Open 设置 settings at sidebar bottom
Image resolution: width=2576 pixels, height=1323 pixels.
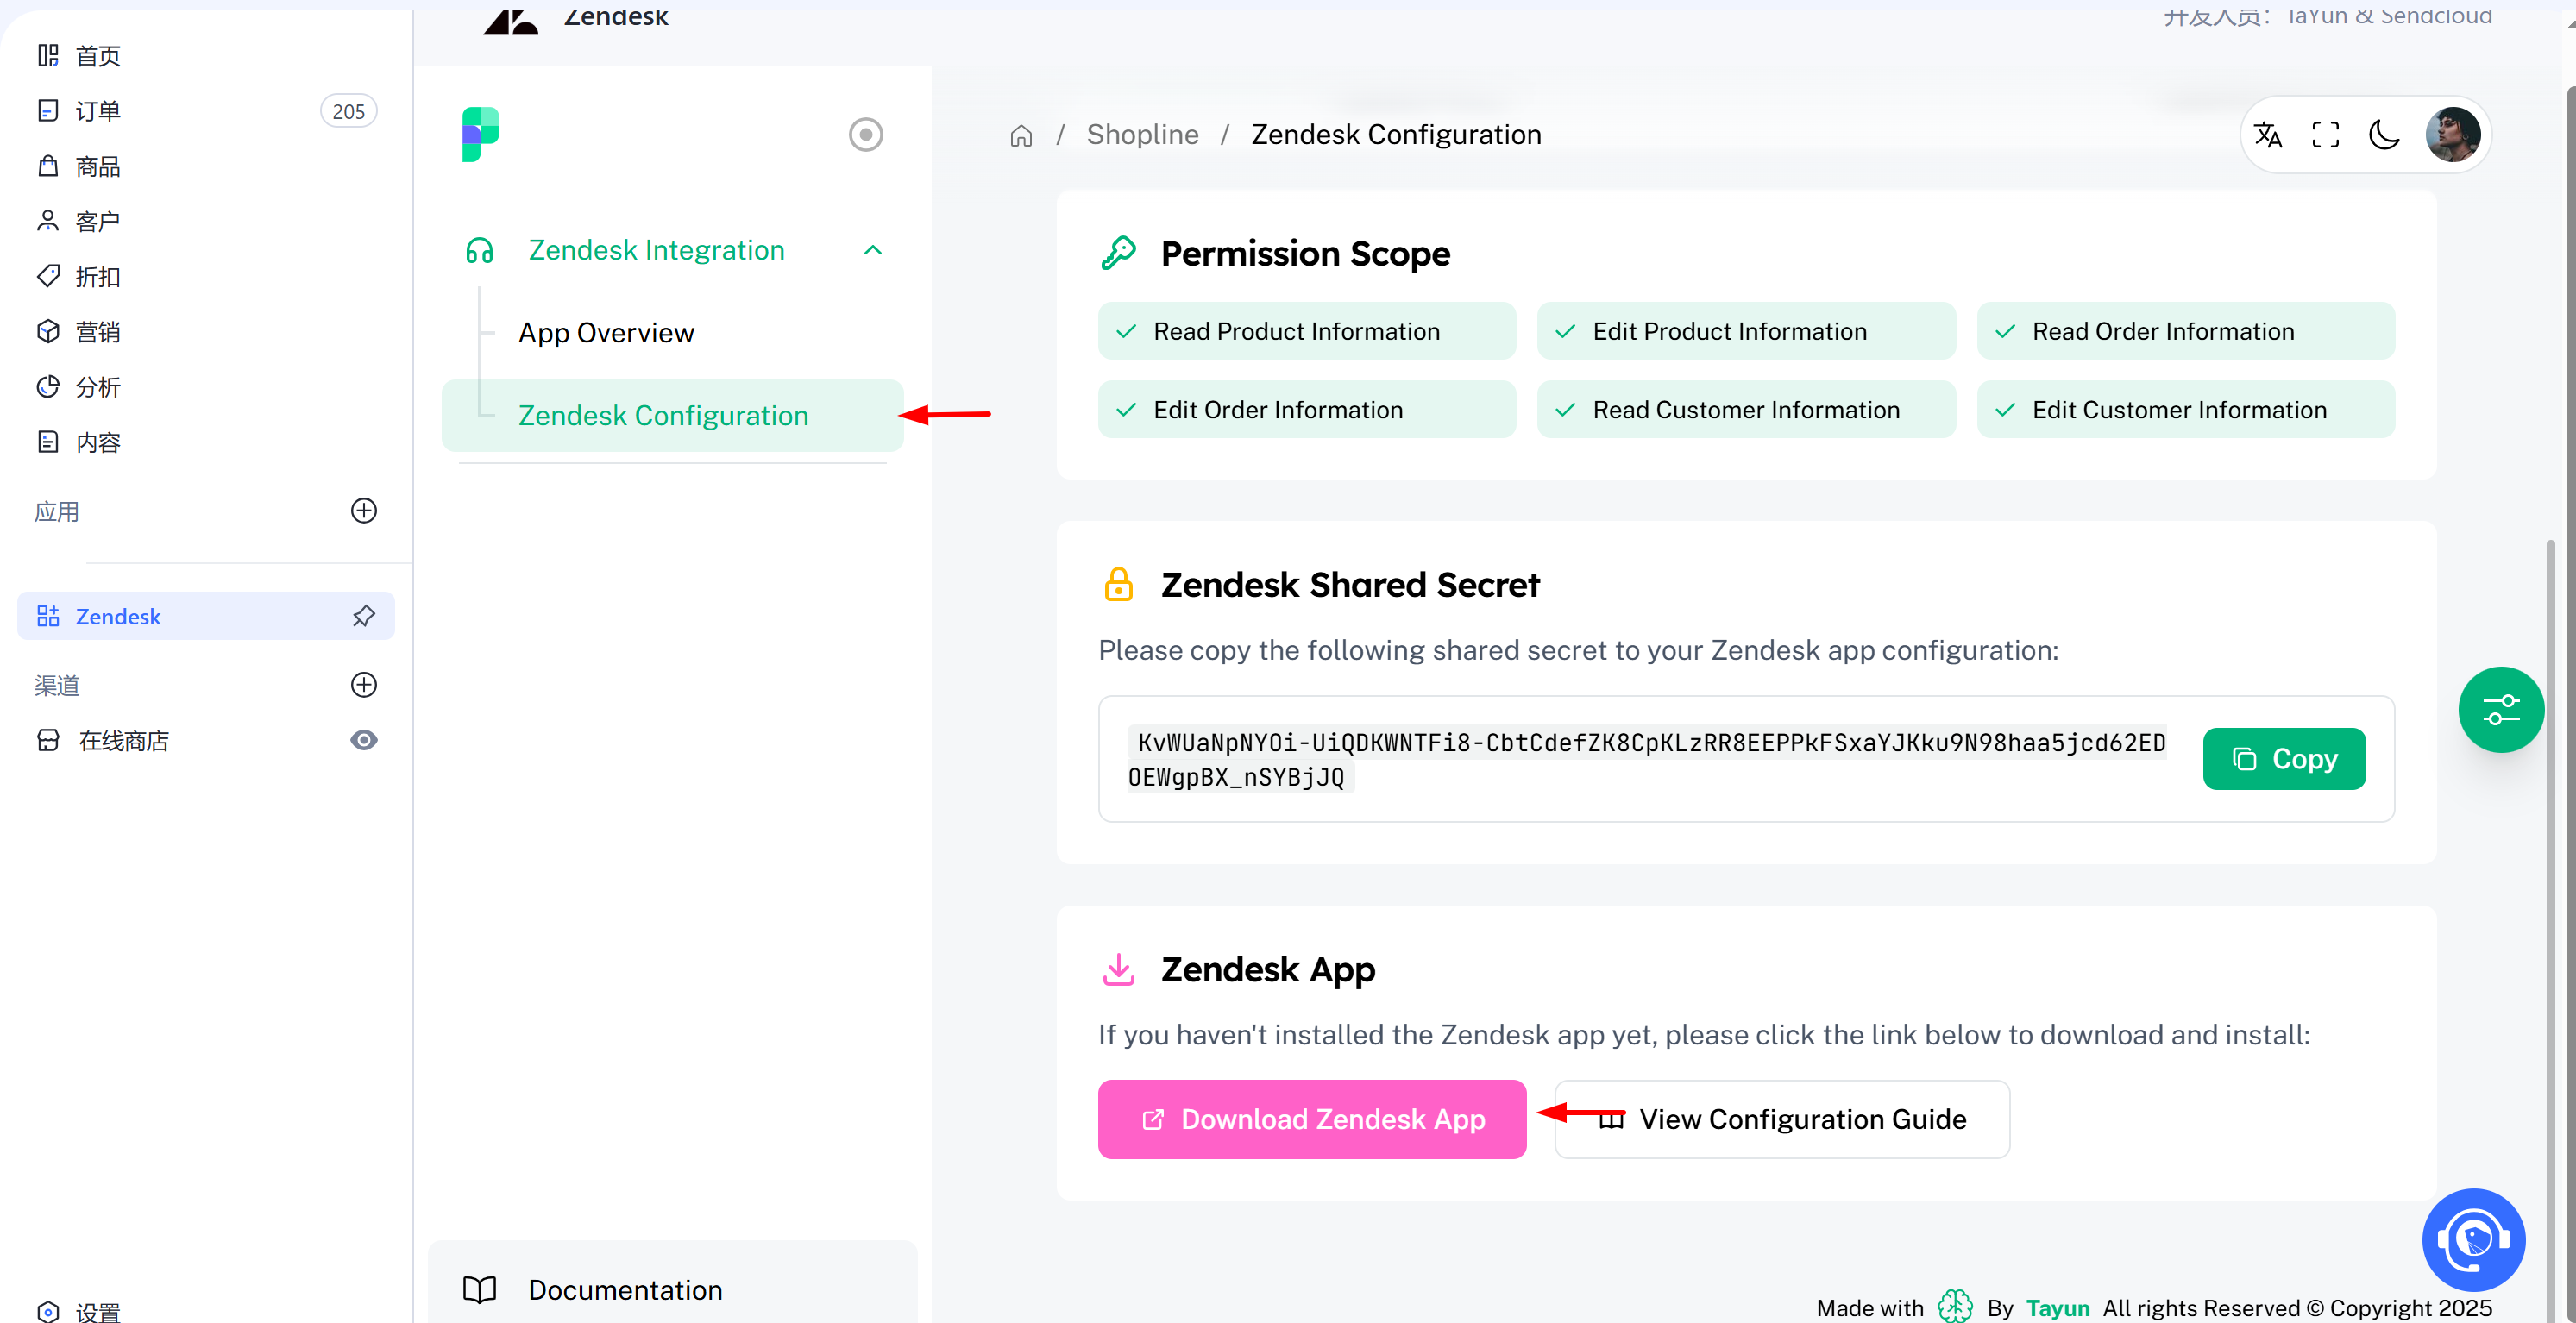[x=78, y=1311]
